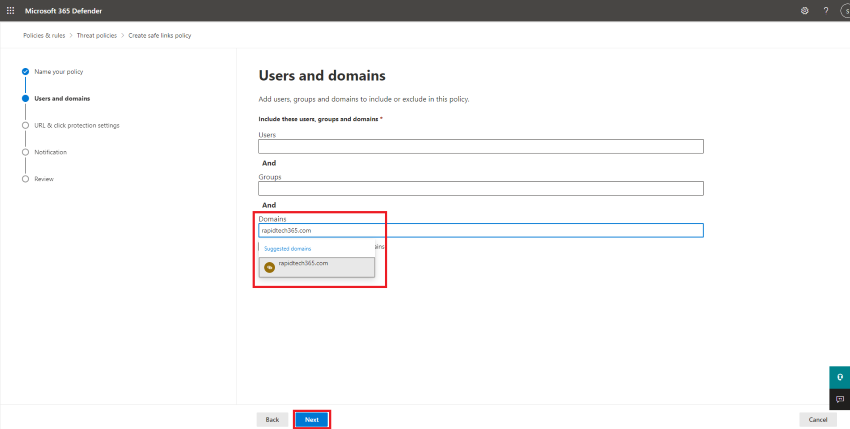Select the Users and domains step circle
Image resolution: width=850 pixels, height=429 pixels.
point(25,98)
